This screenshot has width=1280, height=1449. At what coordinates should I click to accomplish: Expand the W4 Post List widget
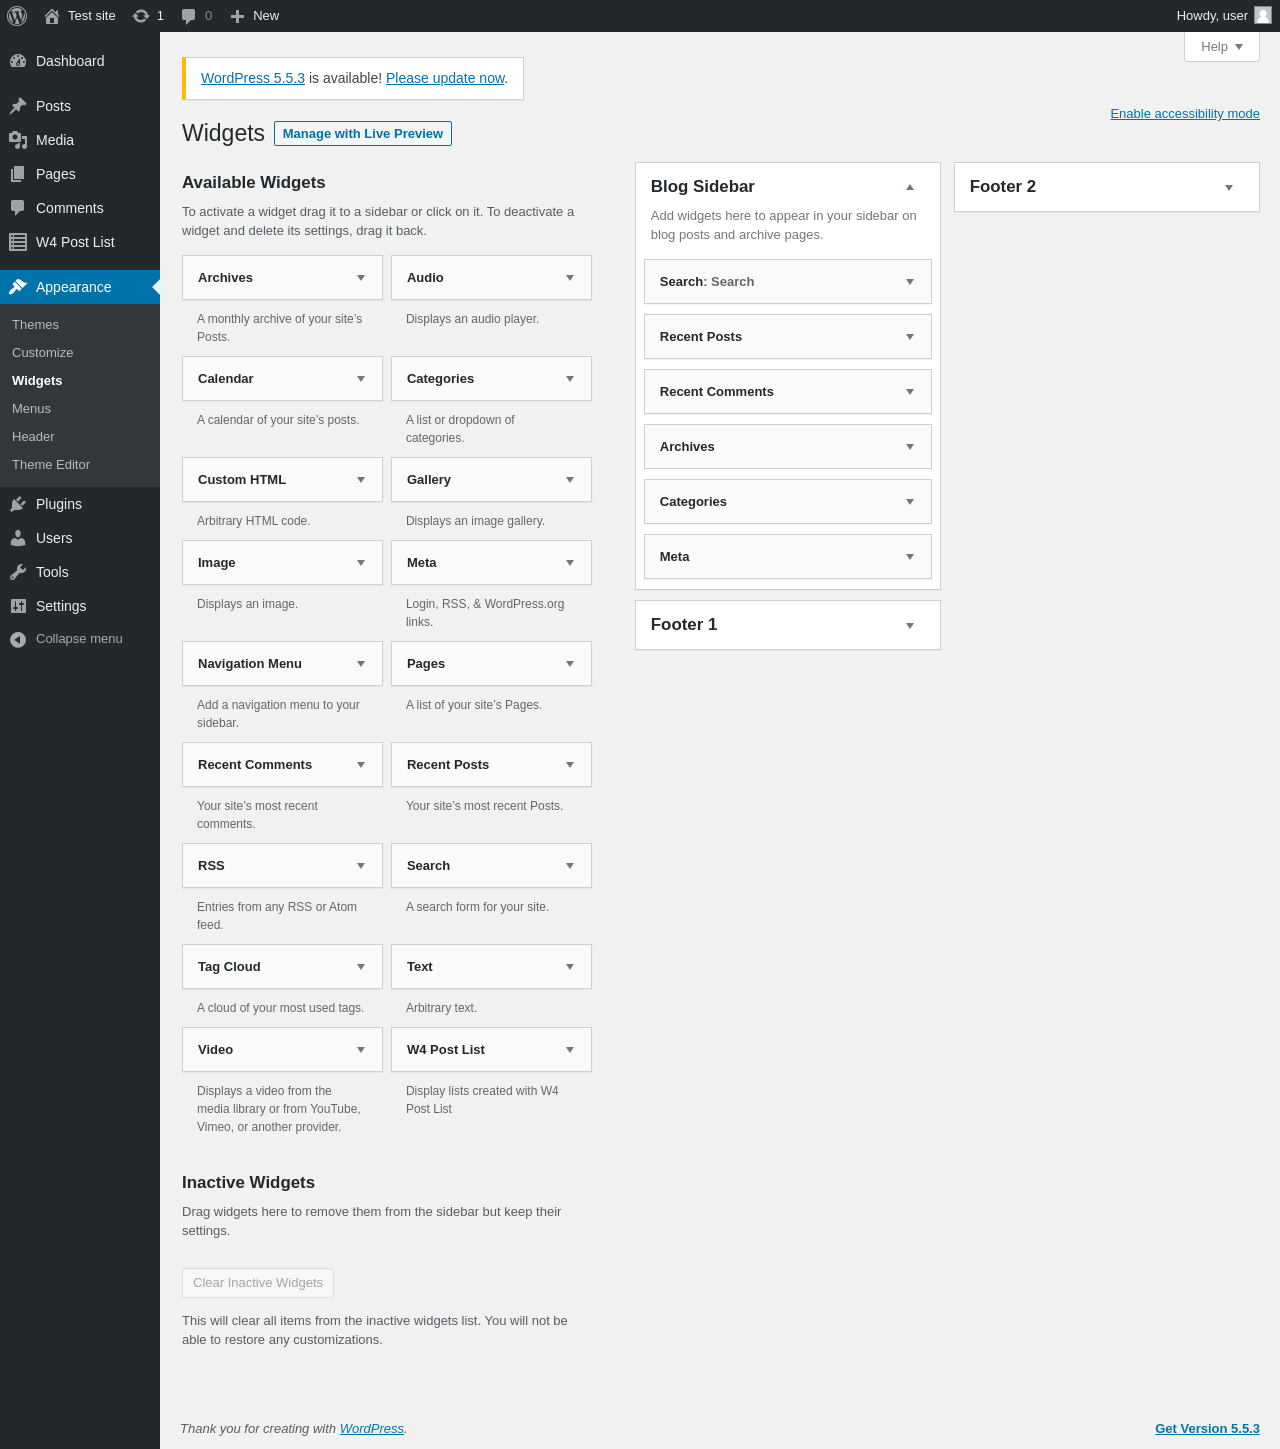coord(570,1050)
